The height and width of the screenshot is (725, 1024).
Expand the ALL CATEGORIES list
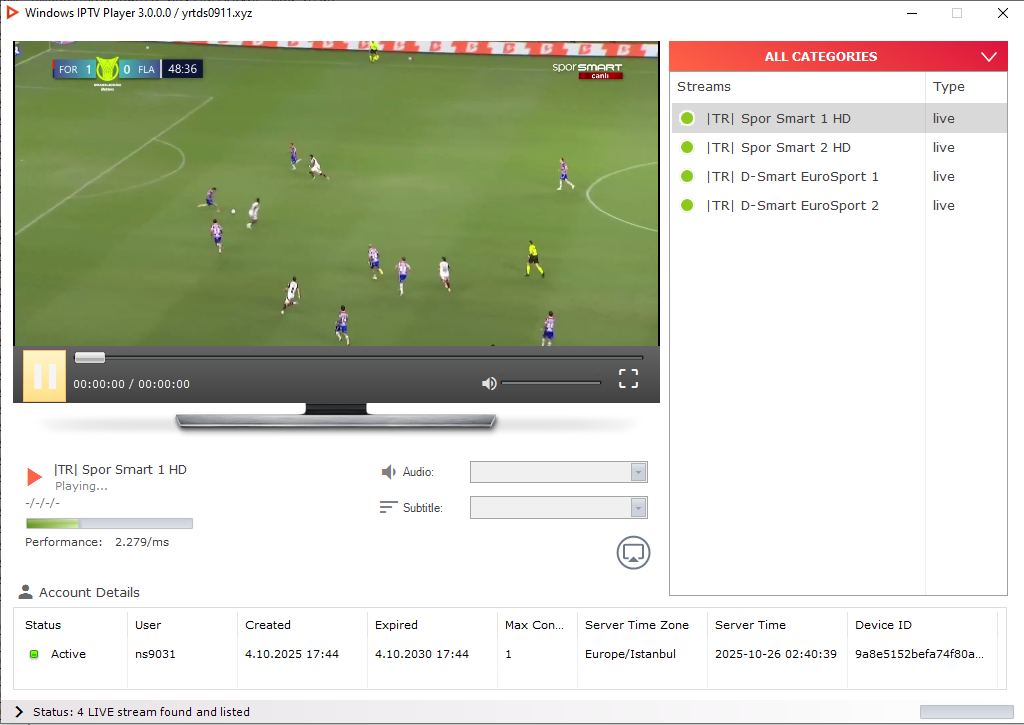989,57
